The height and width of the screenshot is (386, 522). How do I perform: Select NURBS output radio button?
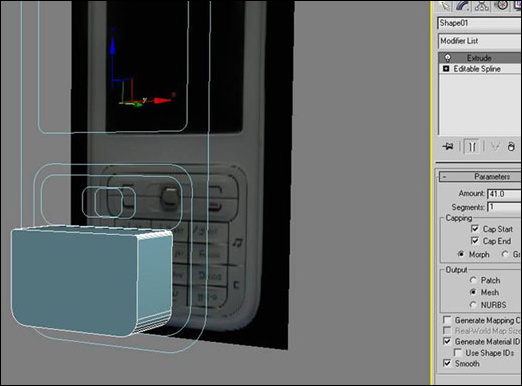click(x=473, y=305)
